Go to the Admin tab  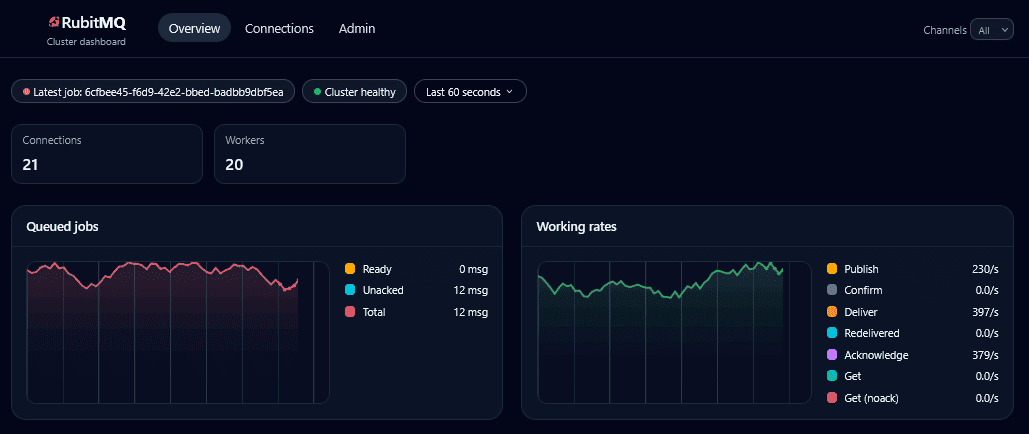[x=357, y=28]
